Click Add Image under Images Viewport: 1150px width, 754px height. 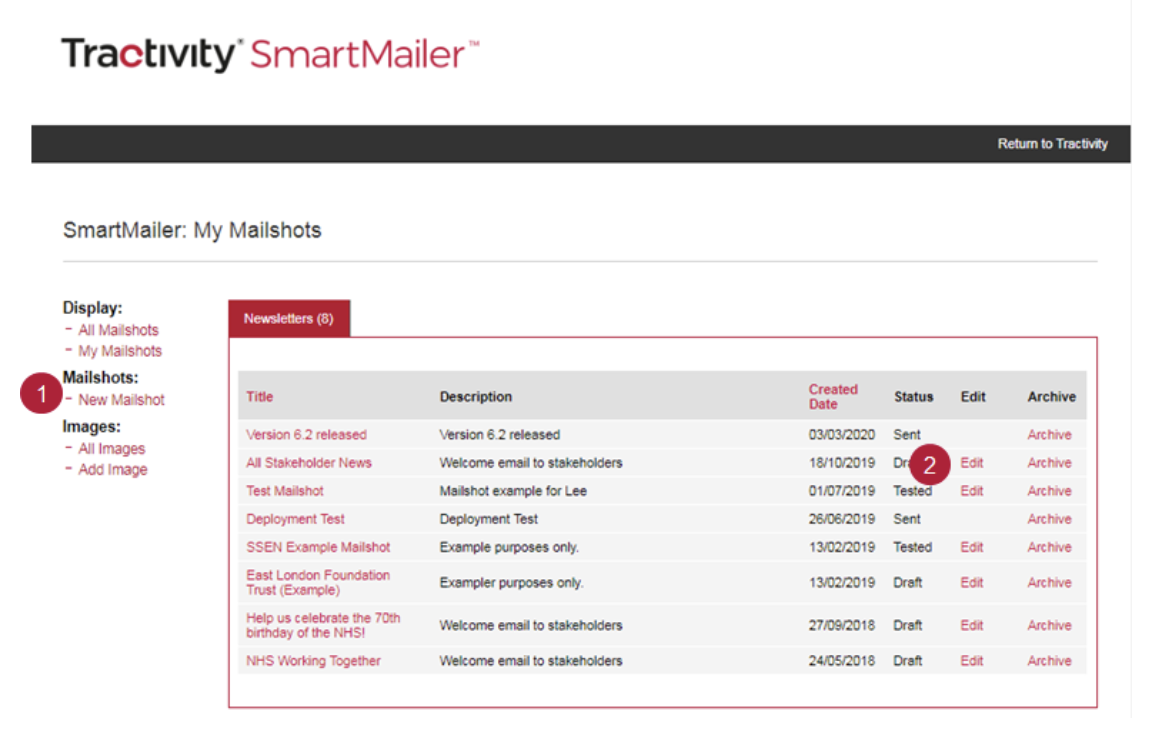(112, 469)
